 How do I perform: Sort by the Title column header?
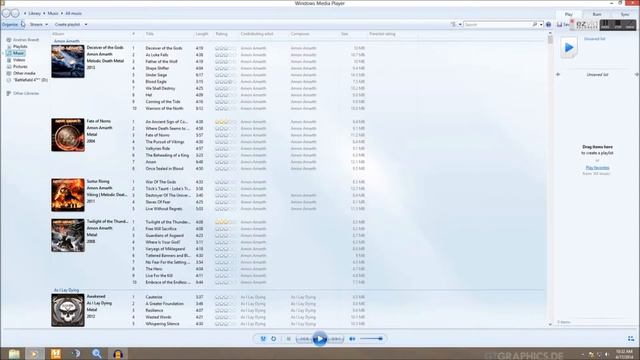click(150, 34)
